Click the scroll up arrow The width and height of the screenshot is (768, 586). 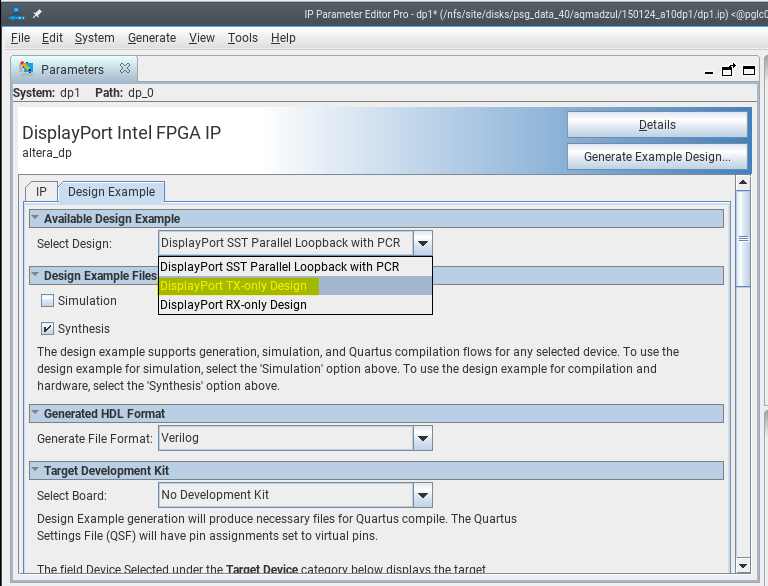pos(743,183)
